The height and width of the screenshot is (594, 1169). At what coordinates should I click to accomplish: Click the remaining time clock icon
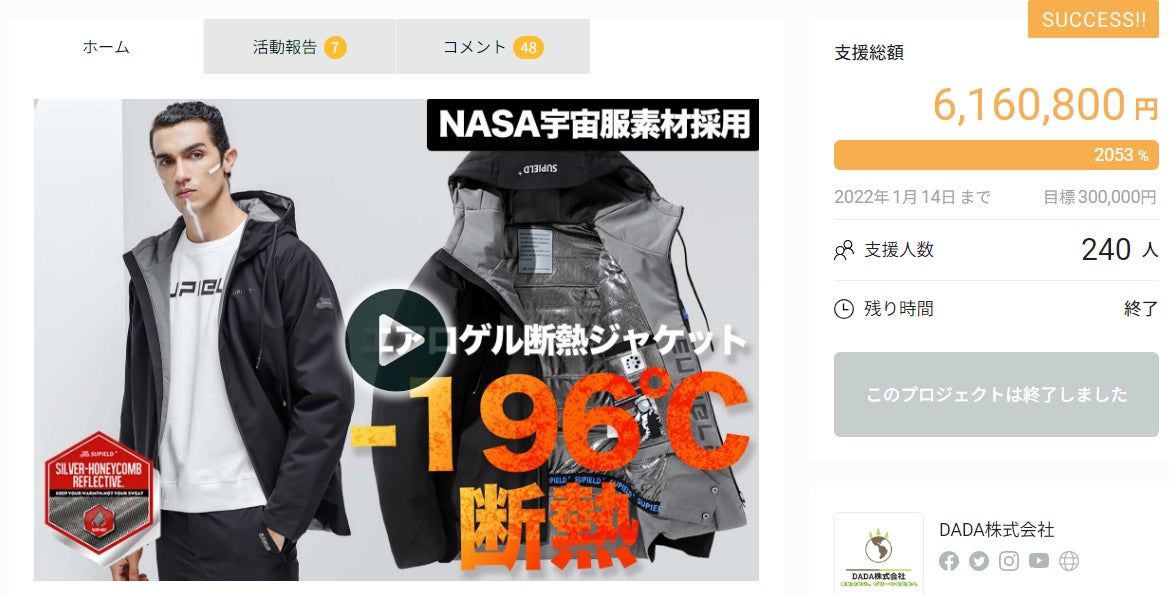tap(843, 309)
